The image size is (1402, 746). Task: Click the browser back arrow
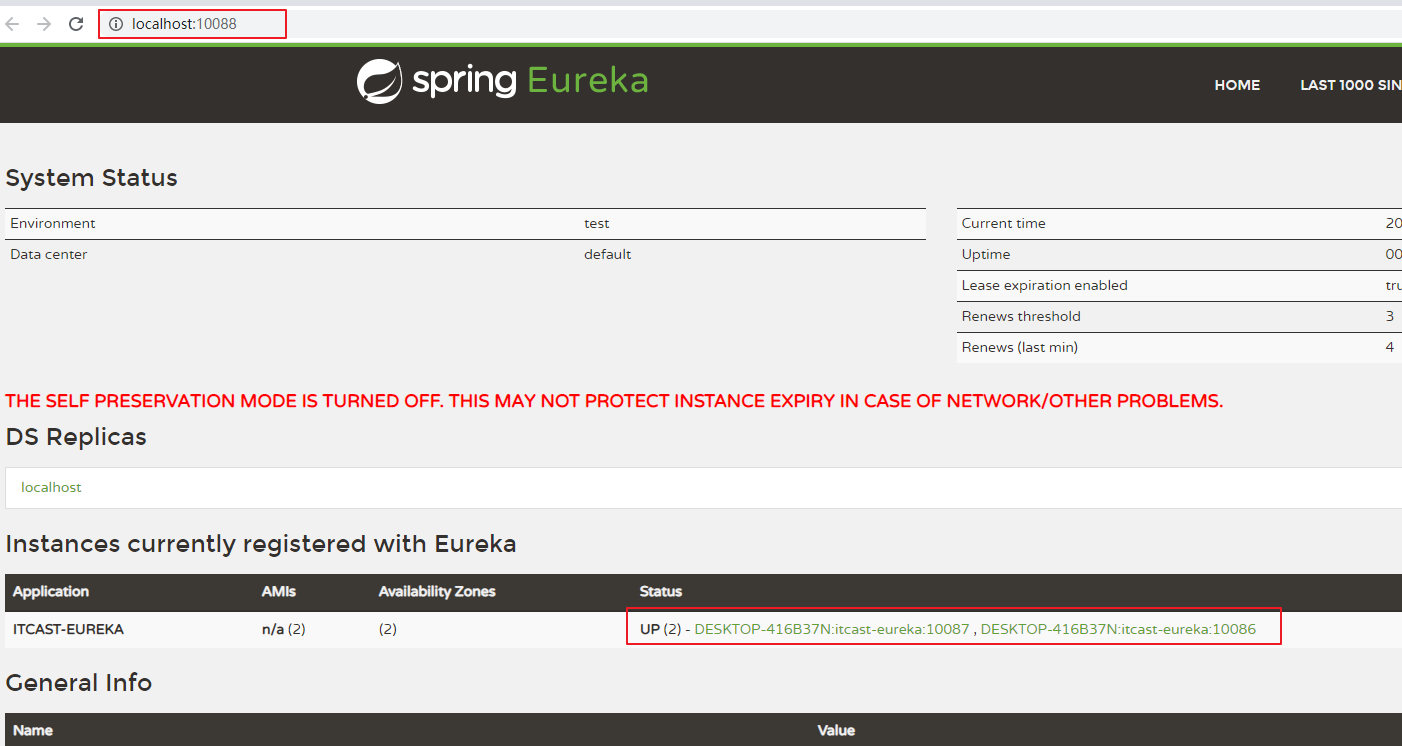(x=13, y=24)
